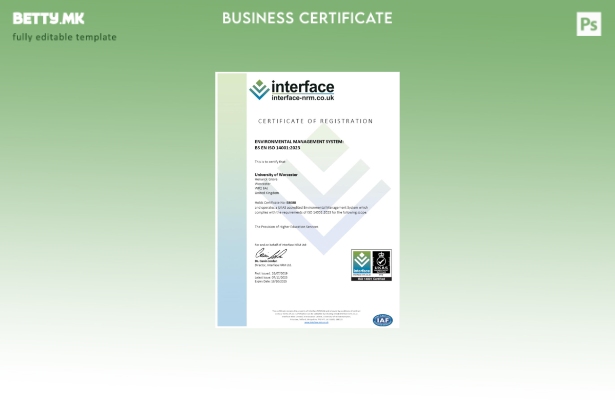Select the UKAS accreditation badge
This screenshot has height=400, width=615.
[x=382, y=265]
